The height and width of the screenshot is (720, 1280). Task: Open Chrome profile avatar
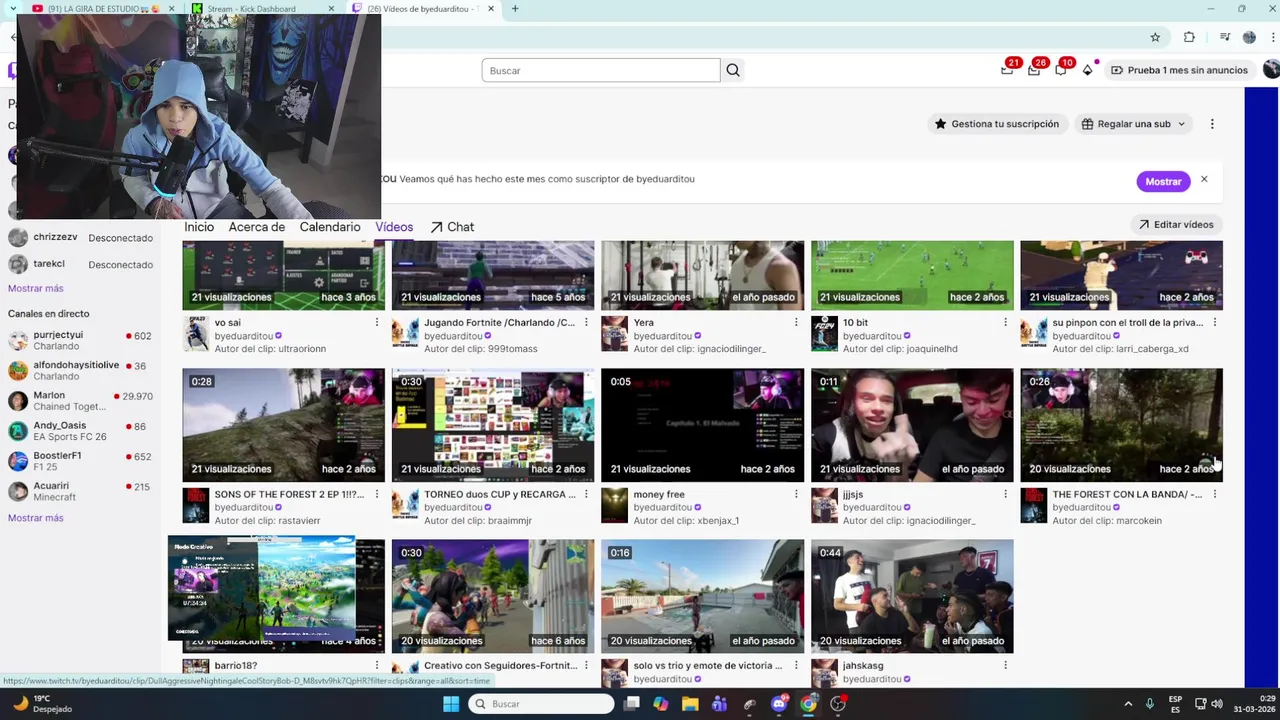tap(1249, 37)
